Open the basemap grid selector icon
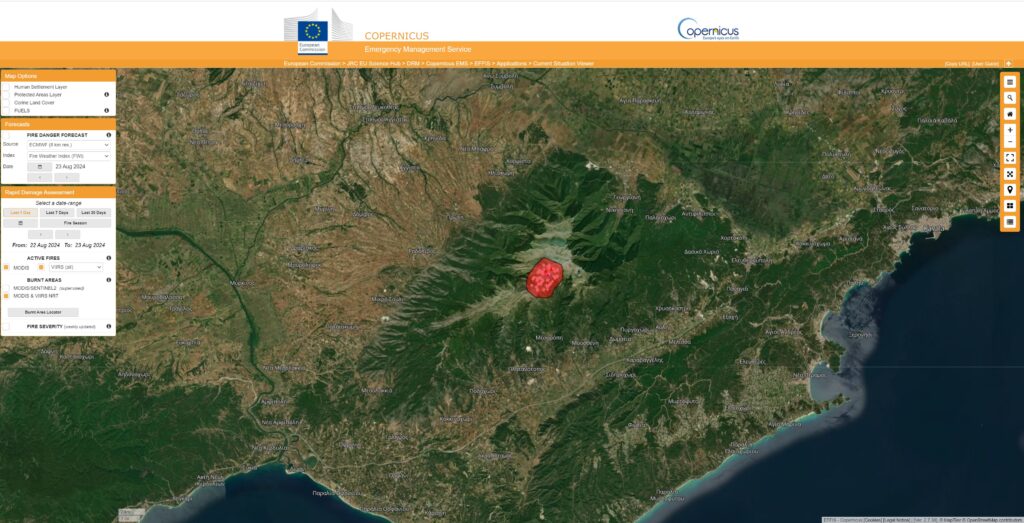 (x=1009, y=205)
